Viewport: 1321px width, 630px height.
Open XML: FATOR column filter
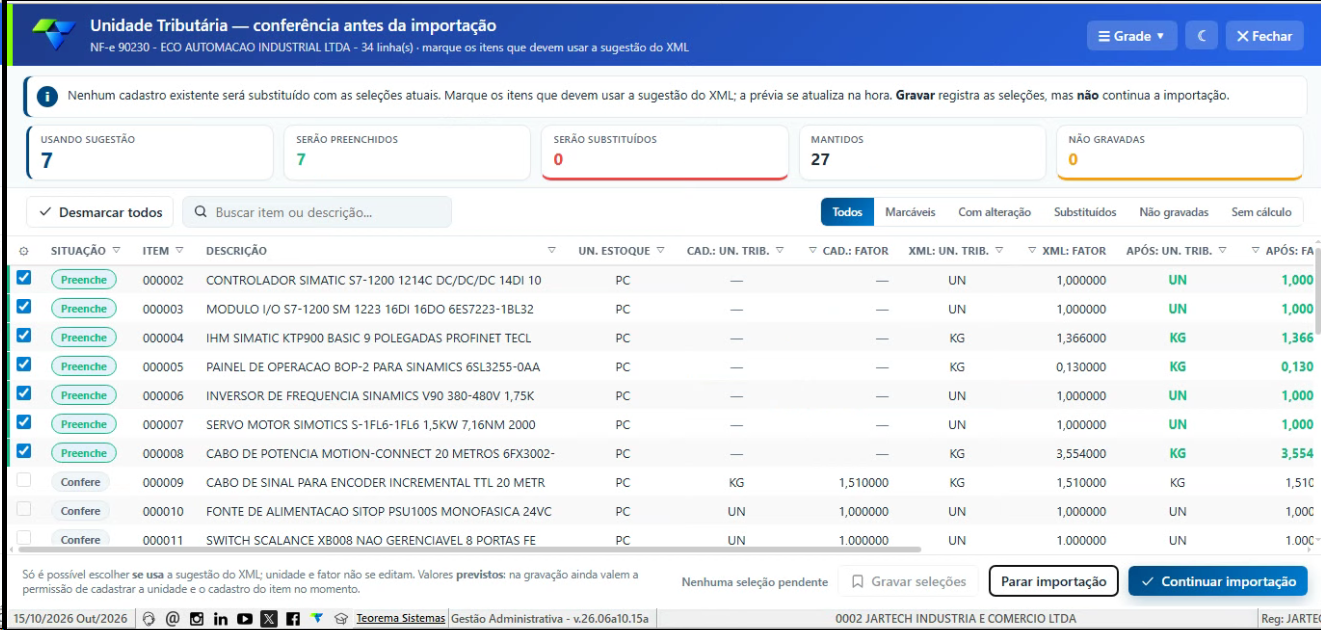coord(1032,250)
